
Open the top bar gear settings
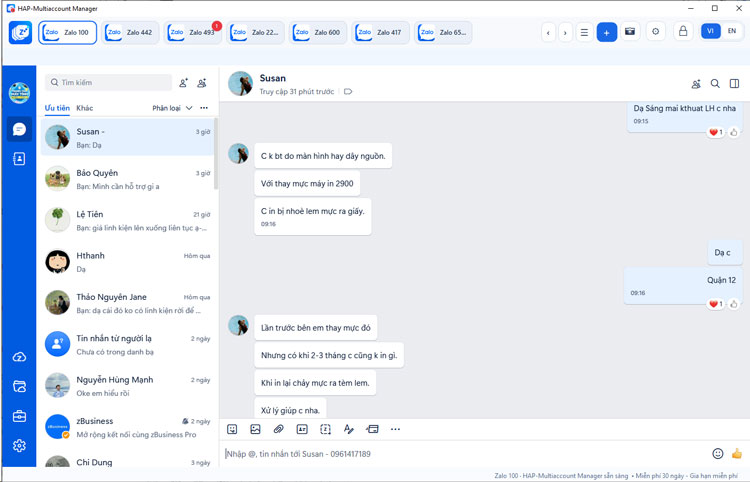[x=655, y=32]
